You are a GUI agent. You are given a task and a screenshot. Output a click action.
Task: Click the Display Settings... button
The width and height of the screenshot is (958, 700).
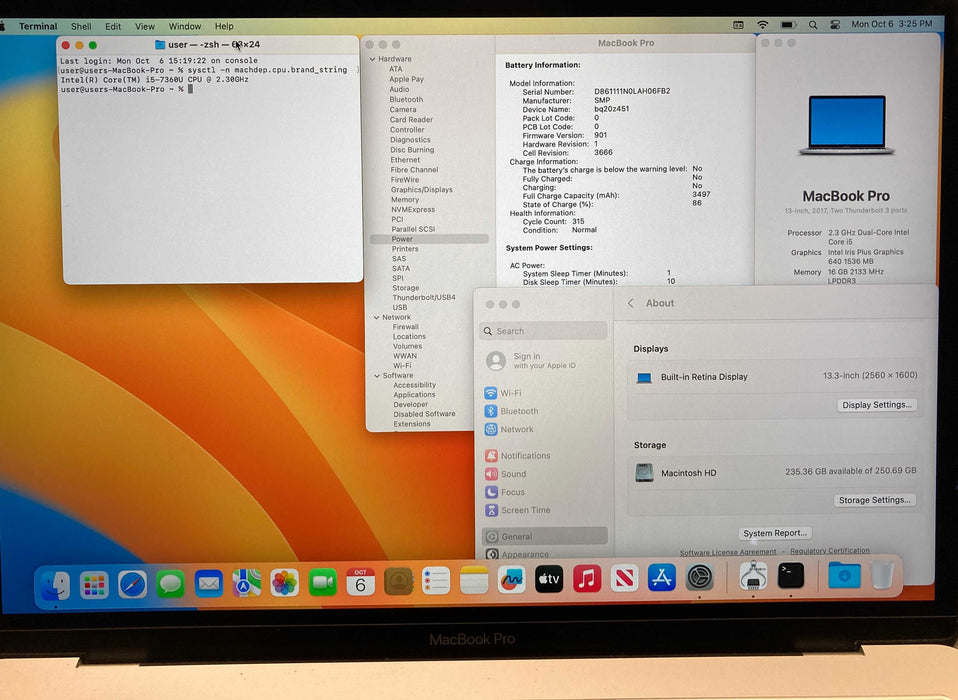877,405
